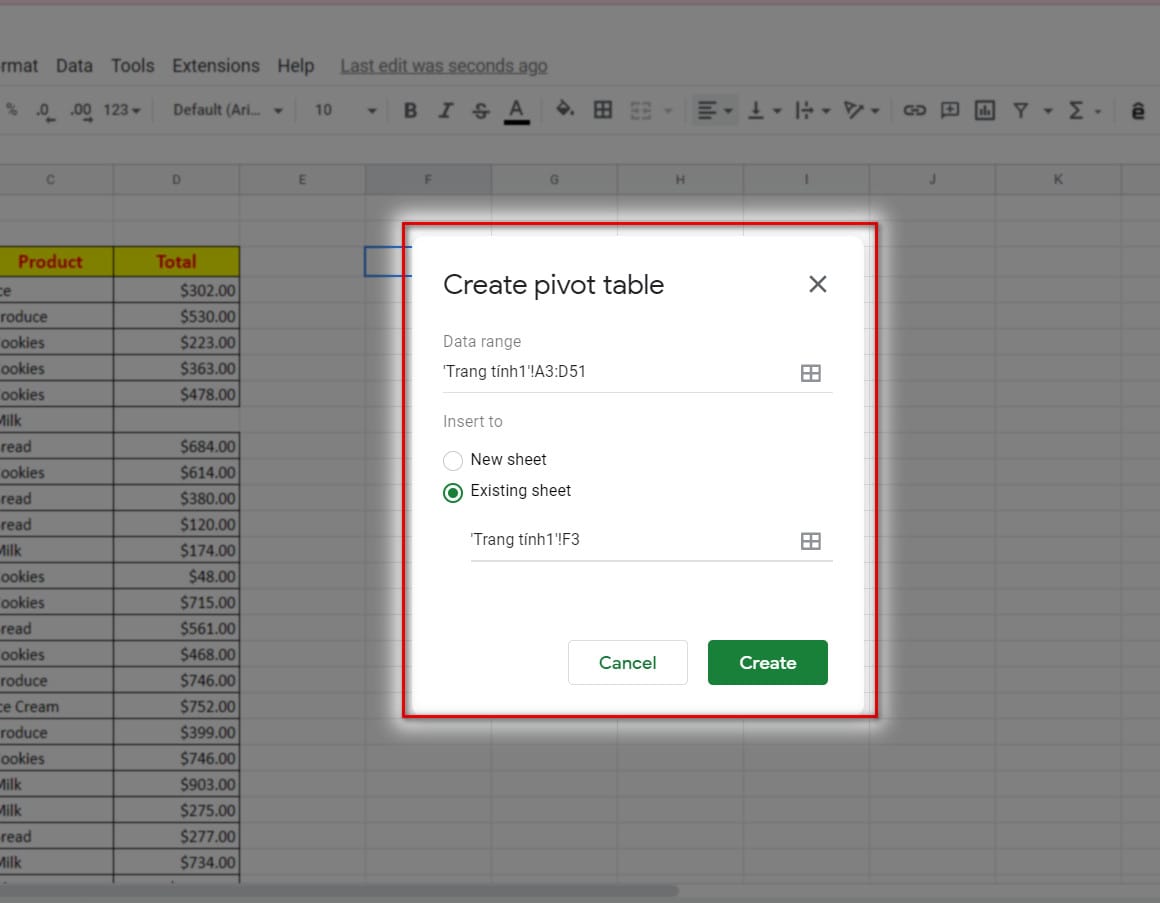Open the insert chart tool

pyautogui.click(x=984, y=110)
